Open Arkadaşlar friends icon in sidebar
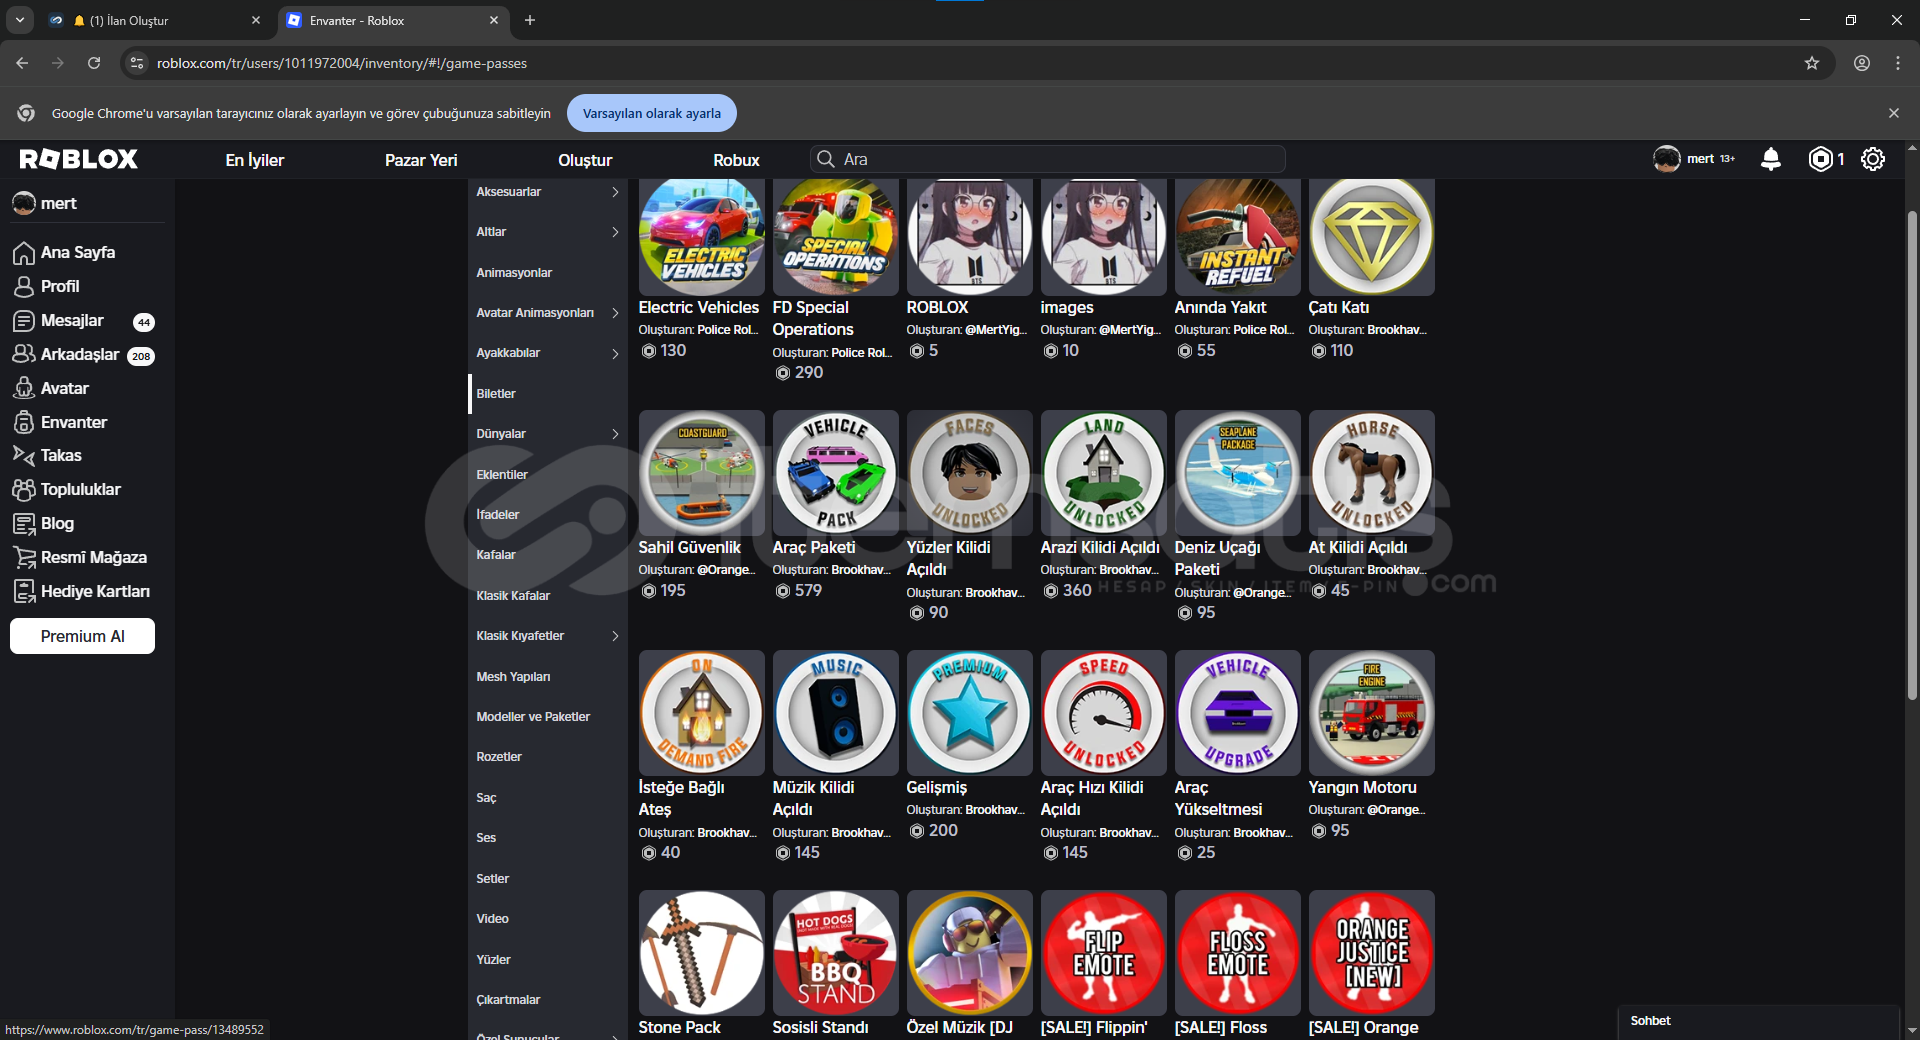Image resolution: width=1920 pixels, height=1040 pixels. [x=24, y=355]
